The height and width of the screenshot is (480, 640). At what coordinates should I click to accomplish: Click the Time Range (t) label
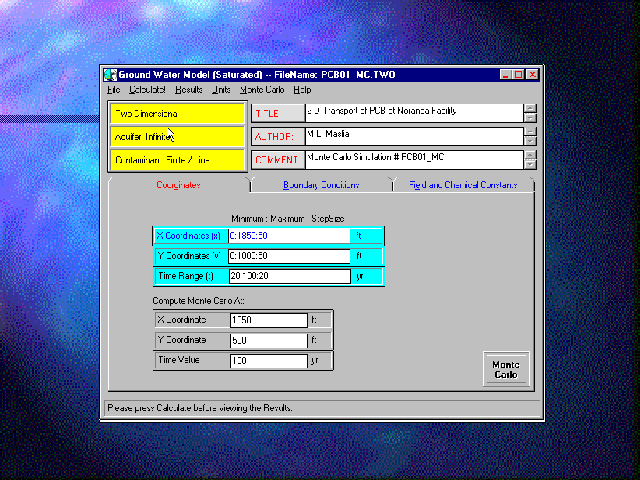tap(190, 276)
